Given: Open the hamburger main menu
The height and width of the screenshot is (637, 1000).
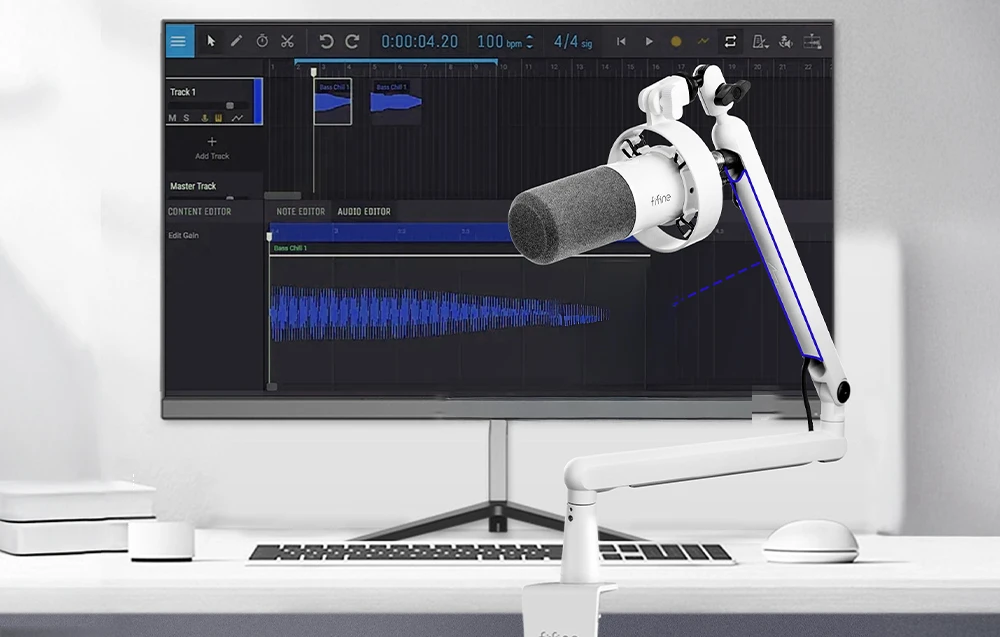Looking at the screenshot, I should (x=179, y=41).
